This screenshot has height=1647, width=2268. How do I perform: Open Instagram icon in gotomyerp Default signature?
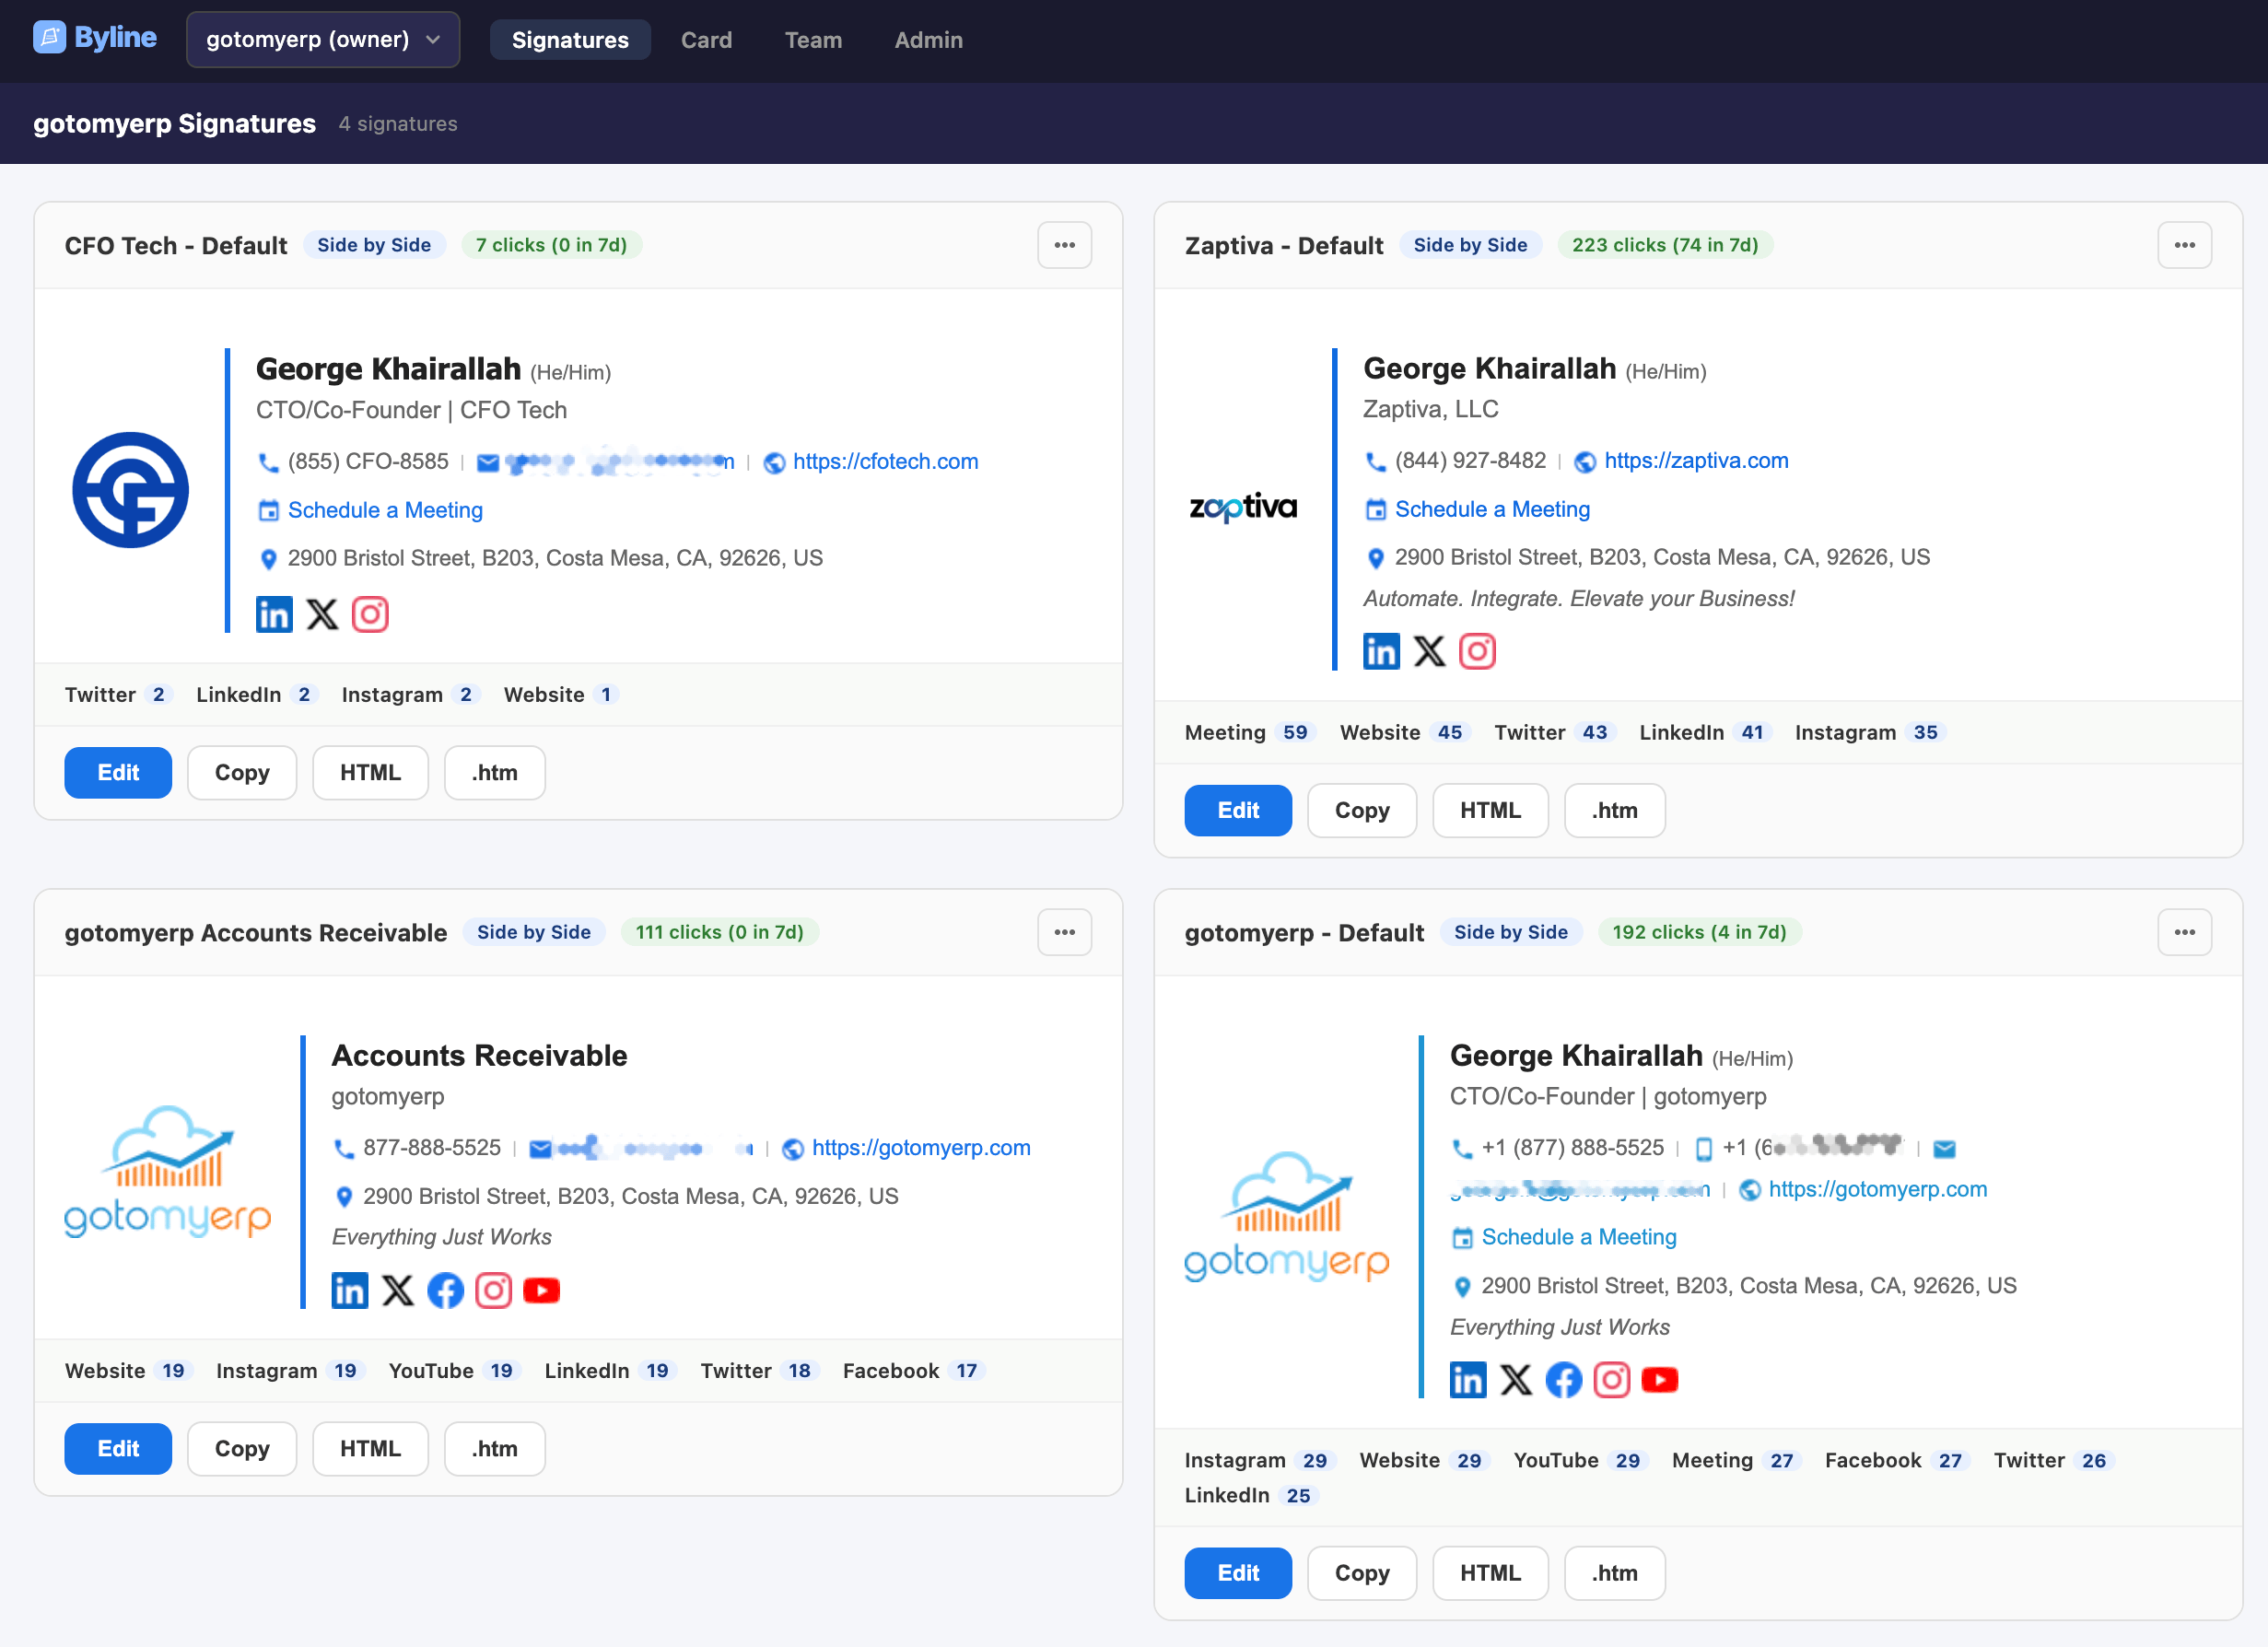click(x=1612, y=1380)
